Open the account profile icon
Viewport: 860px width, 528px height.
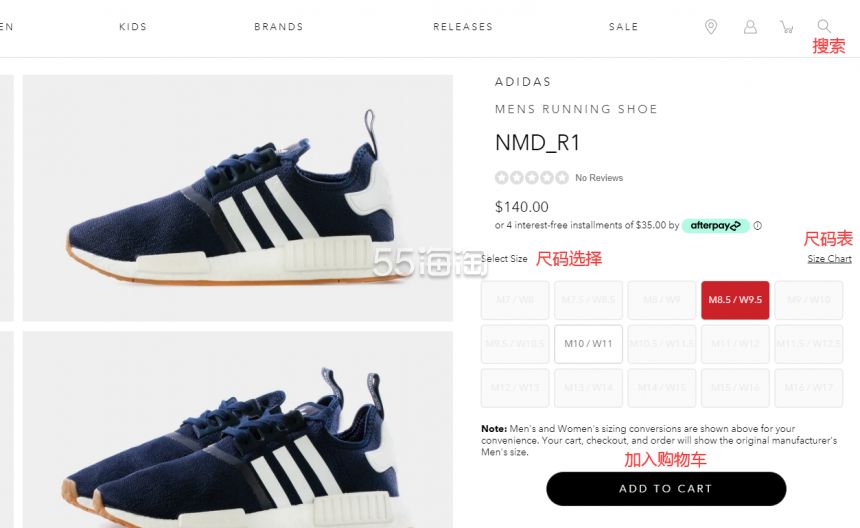point(750,26)
